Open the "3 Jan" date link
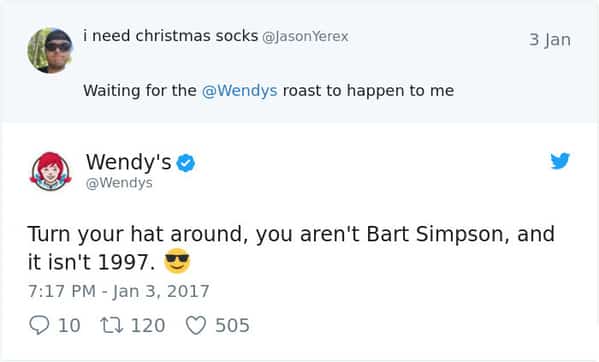The height and width of the screenshot is (362, 599). click(550, 40)
